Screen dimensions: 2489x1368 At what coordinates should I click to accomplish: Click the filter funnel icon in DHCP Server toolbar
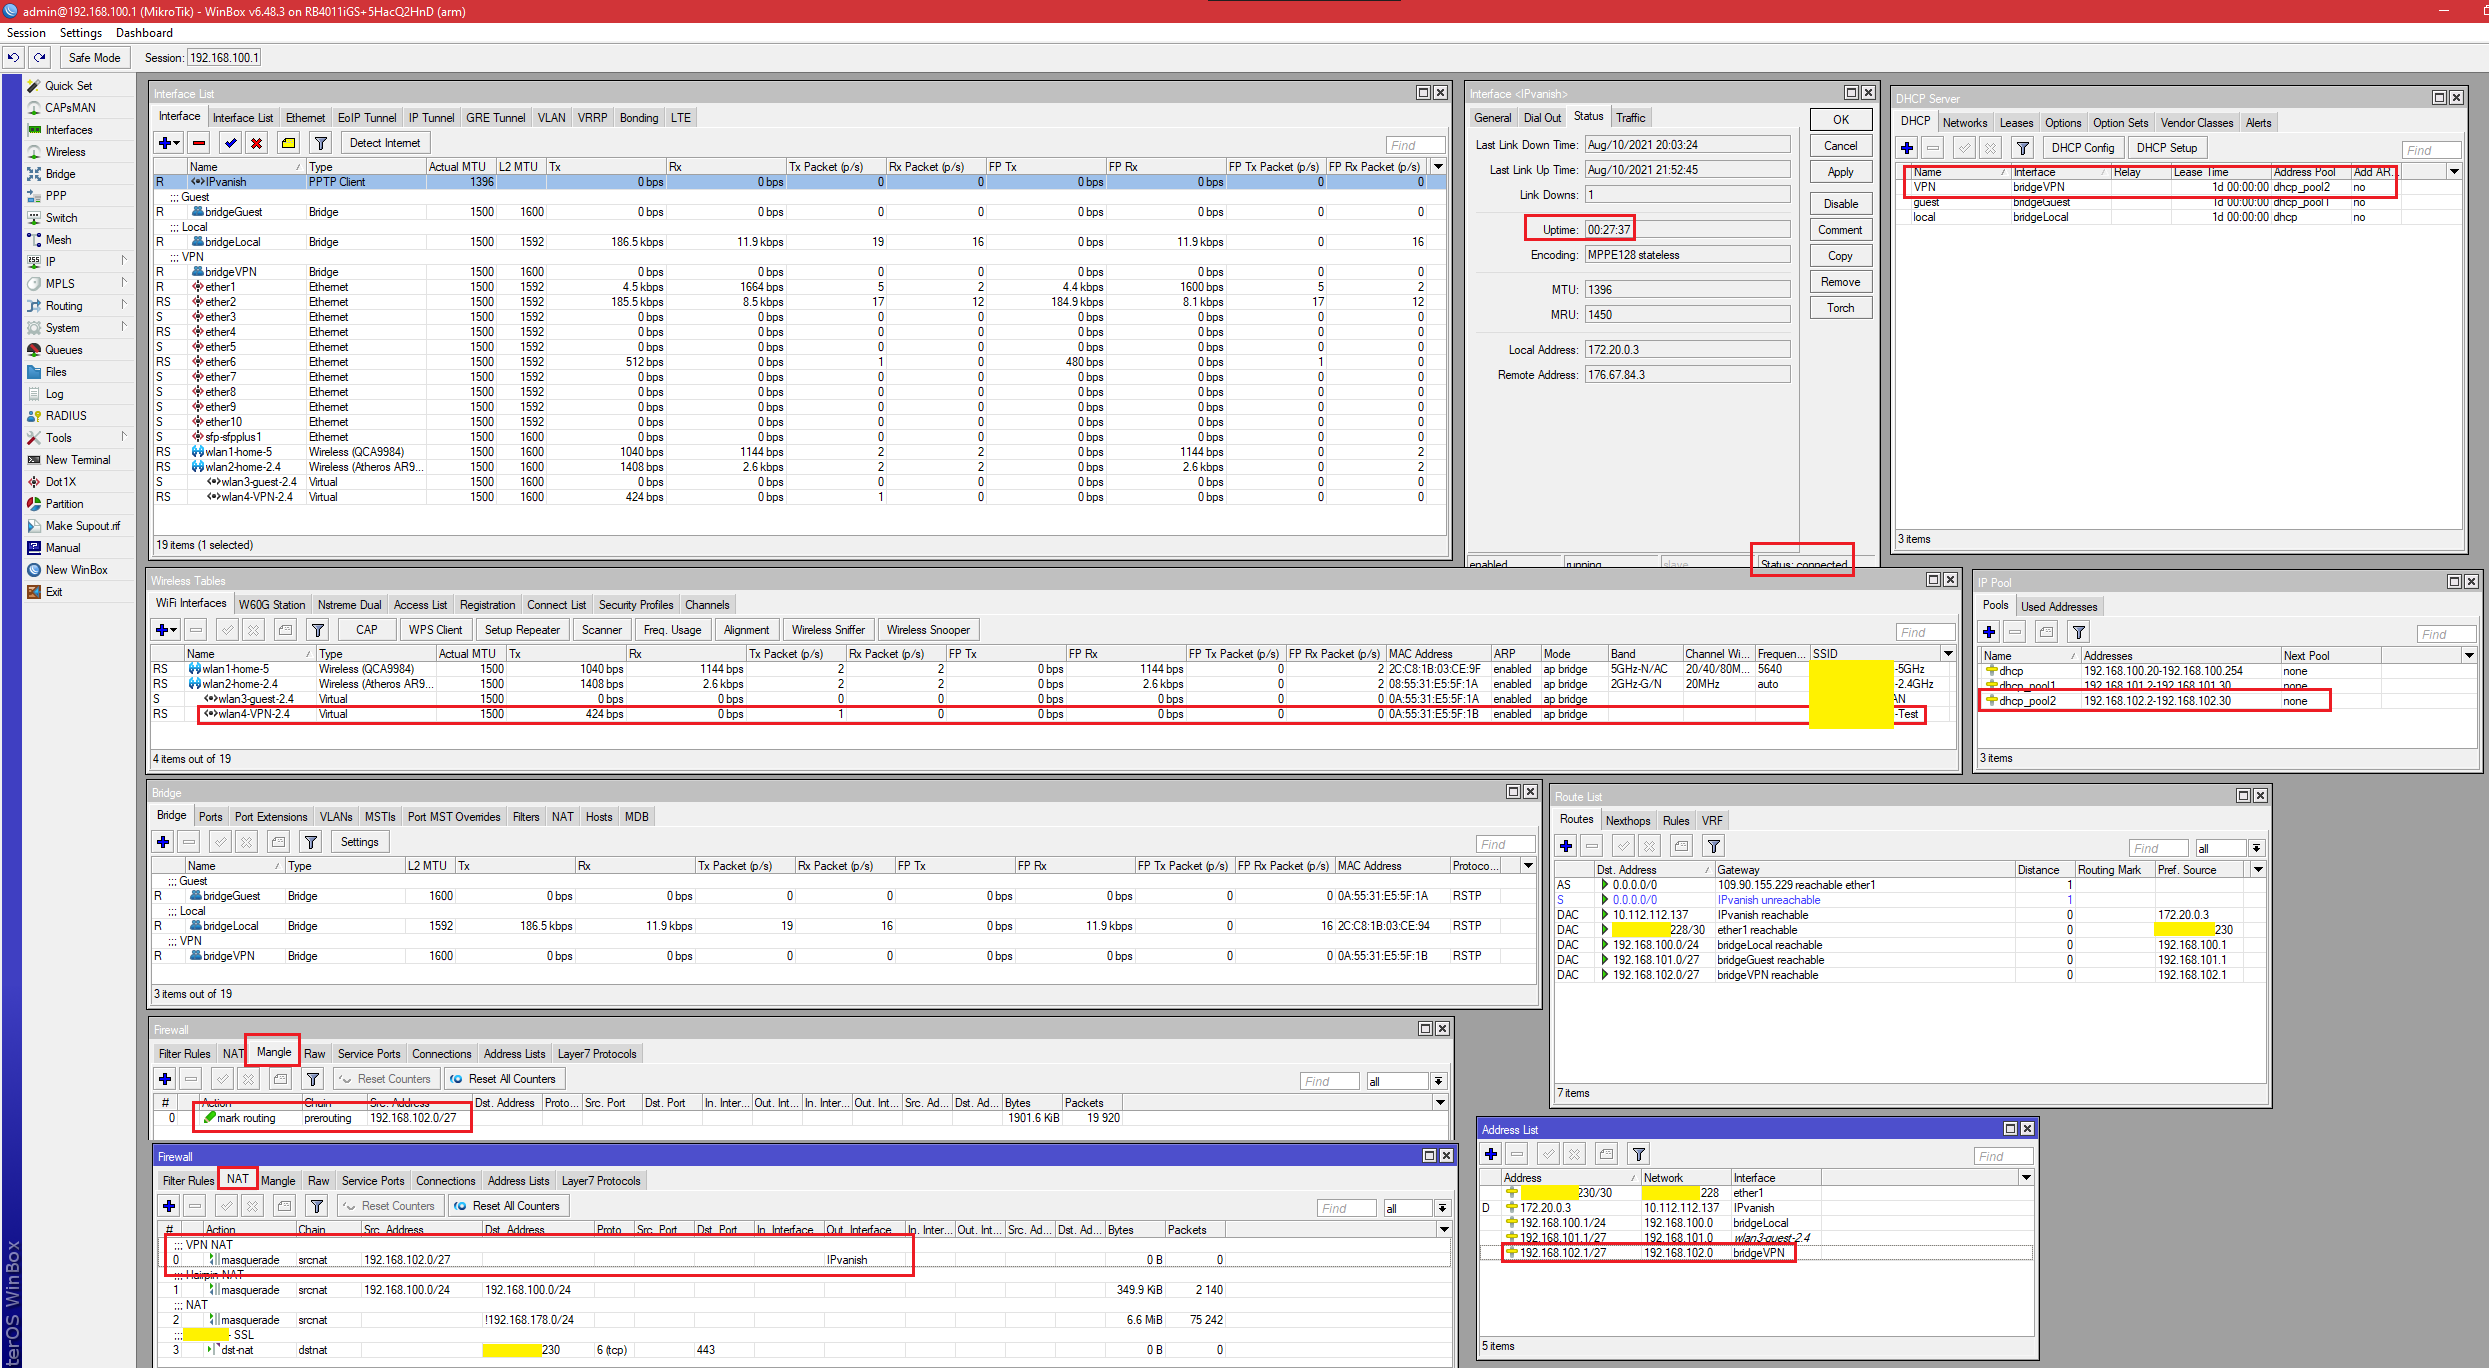pyautogui.click(x=2023, y=148)
